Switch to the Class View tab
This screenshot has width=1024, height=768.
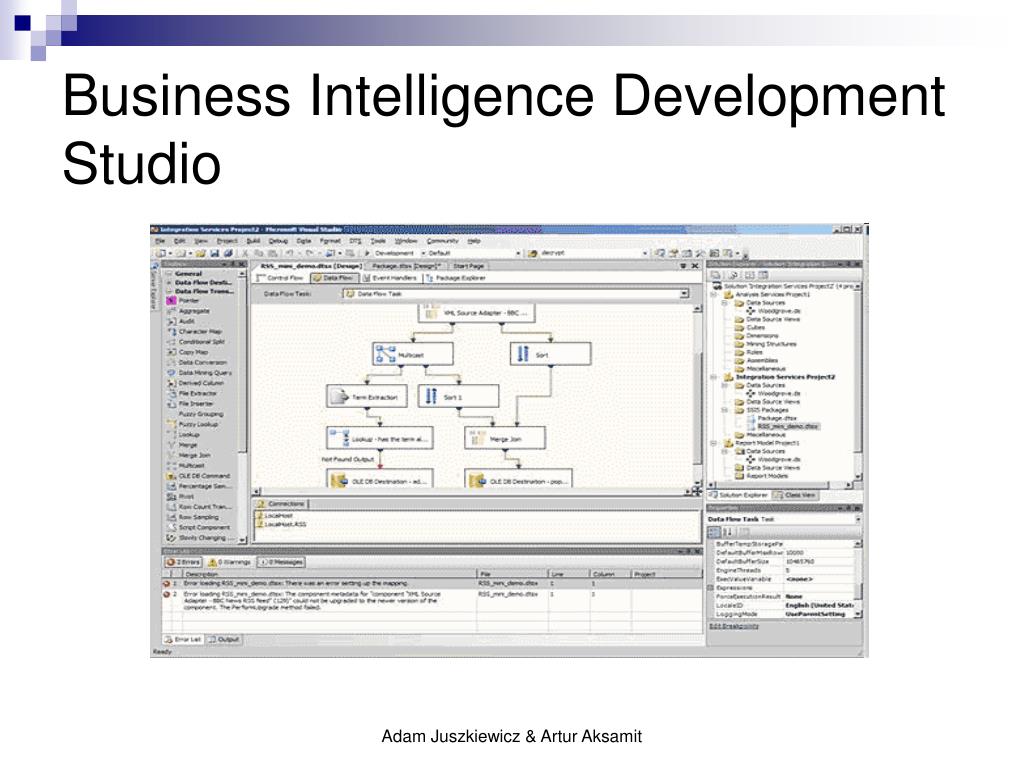point(795,495)
